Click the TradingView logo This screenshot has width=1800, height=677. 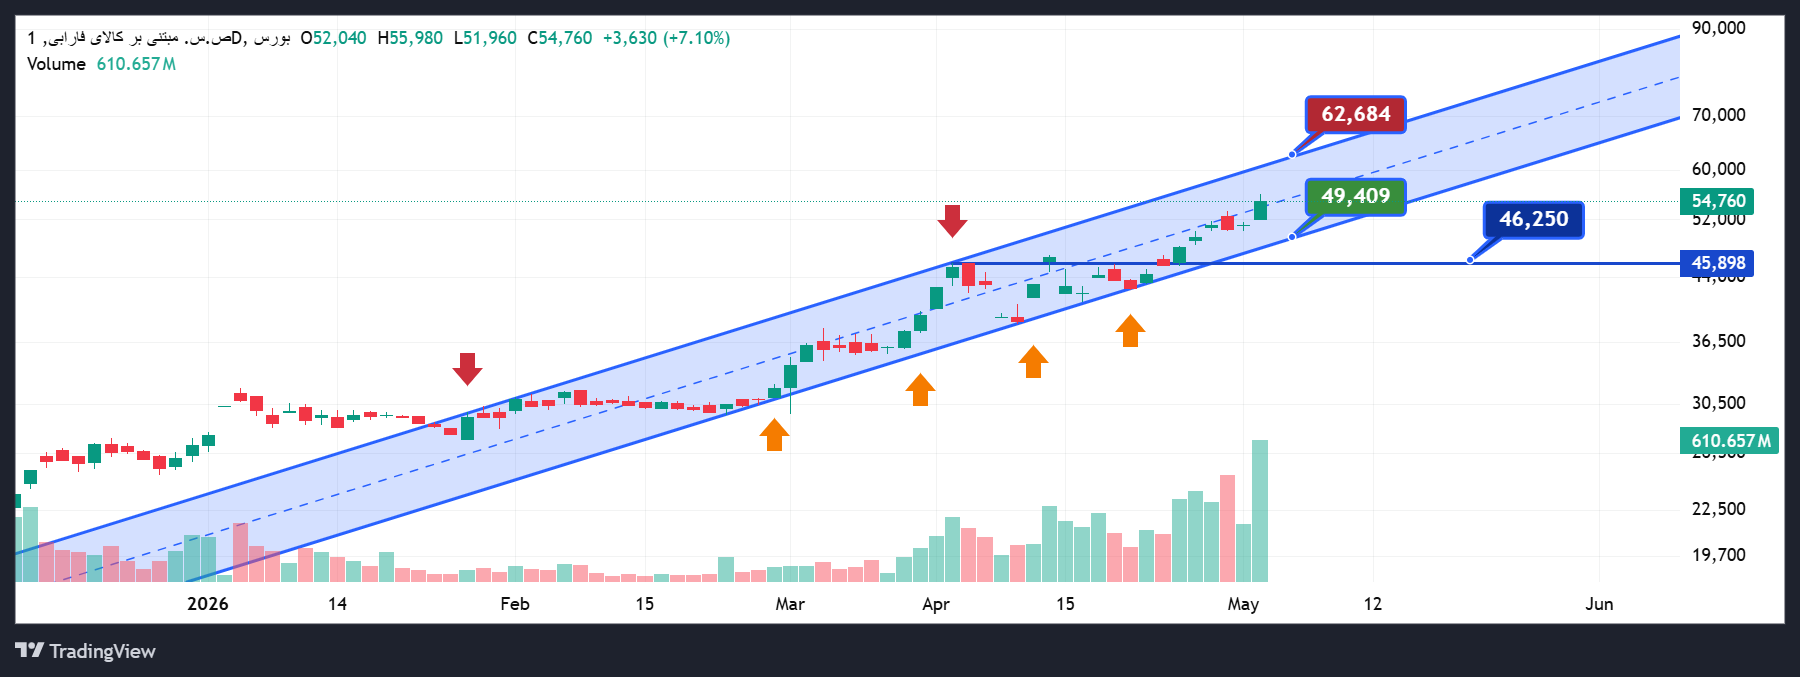[x=86, y=651]
